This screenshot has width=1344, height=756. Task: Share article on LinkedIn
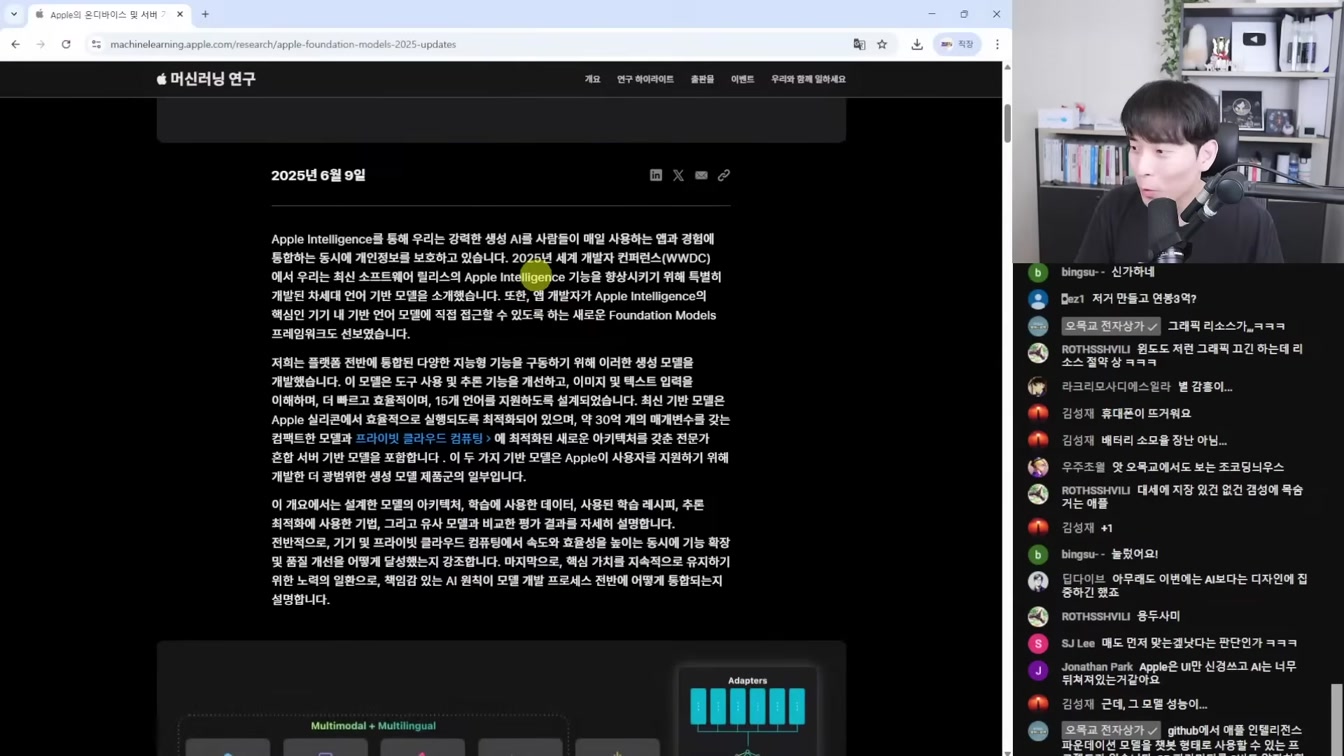(656, 175)
